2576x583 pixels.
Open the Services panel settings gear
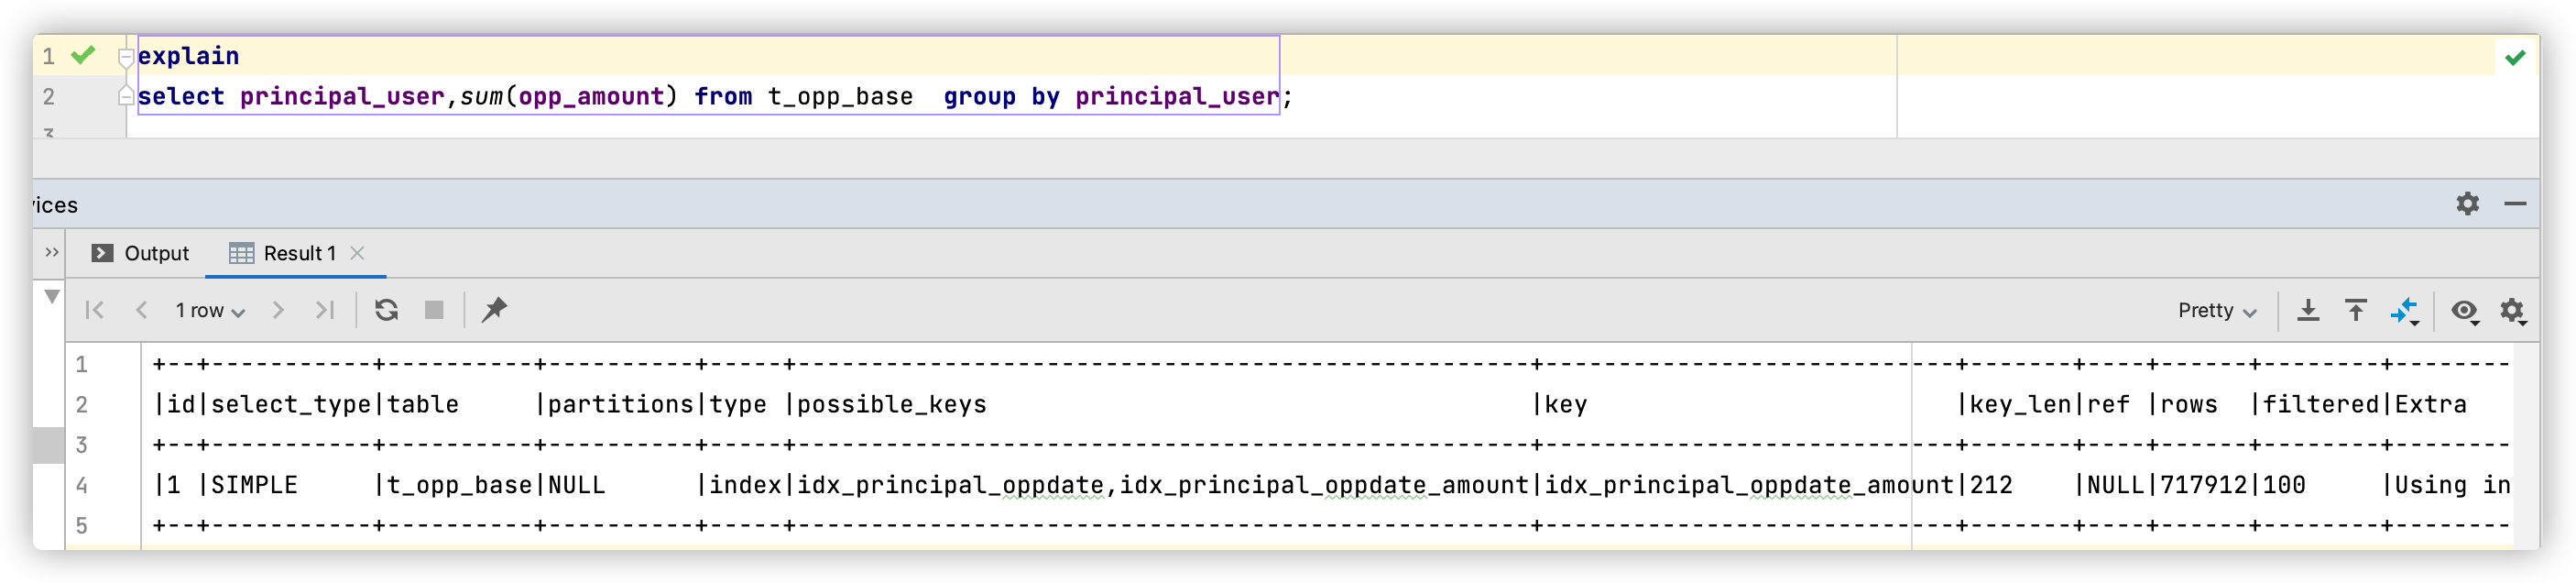(2467, 204)
